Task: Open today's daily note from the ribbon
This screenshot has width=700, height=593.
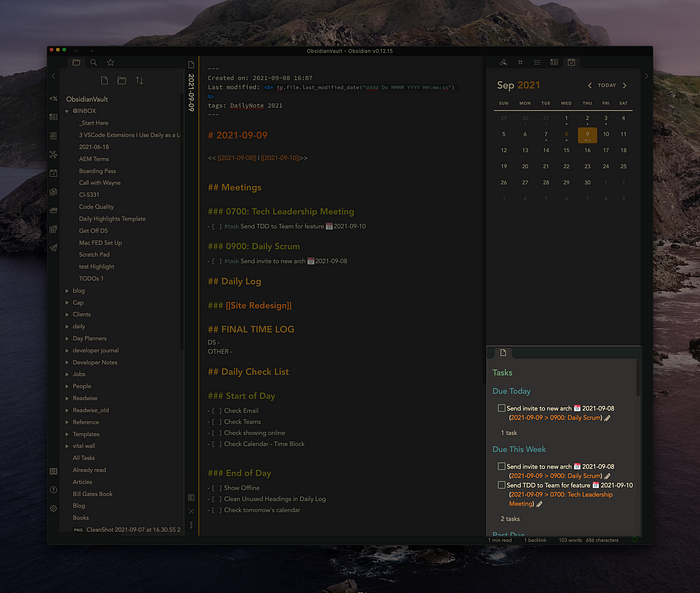Action: (x=54, y=173)
